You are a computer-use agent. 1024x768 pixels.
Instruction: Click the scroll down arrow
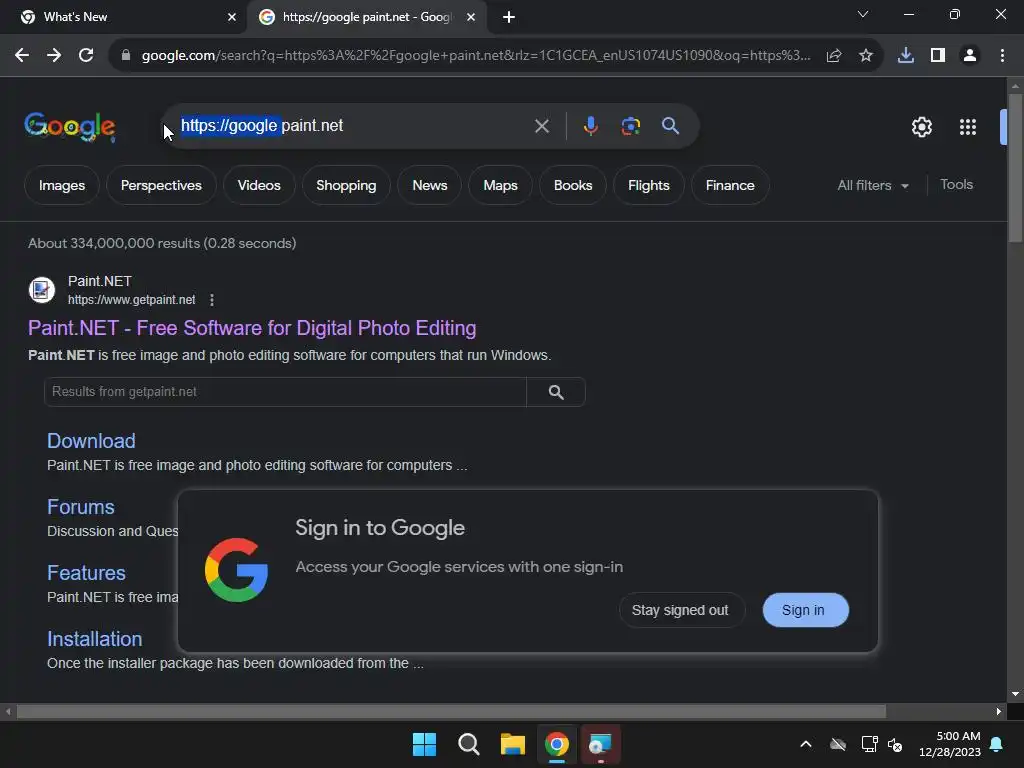coord(1016,694)
